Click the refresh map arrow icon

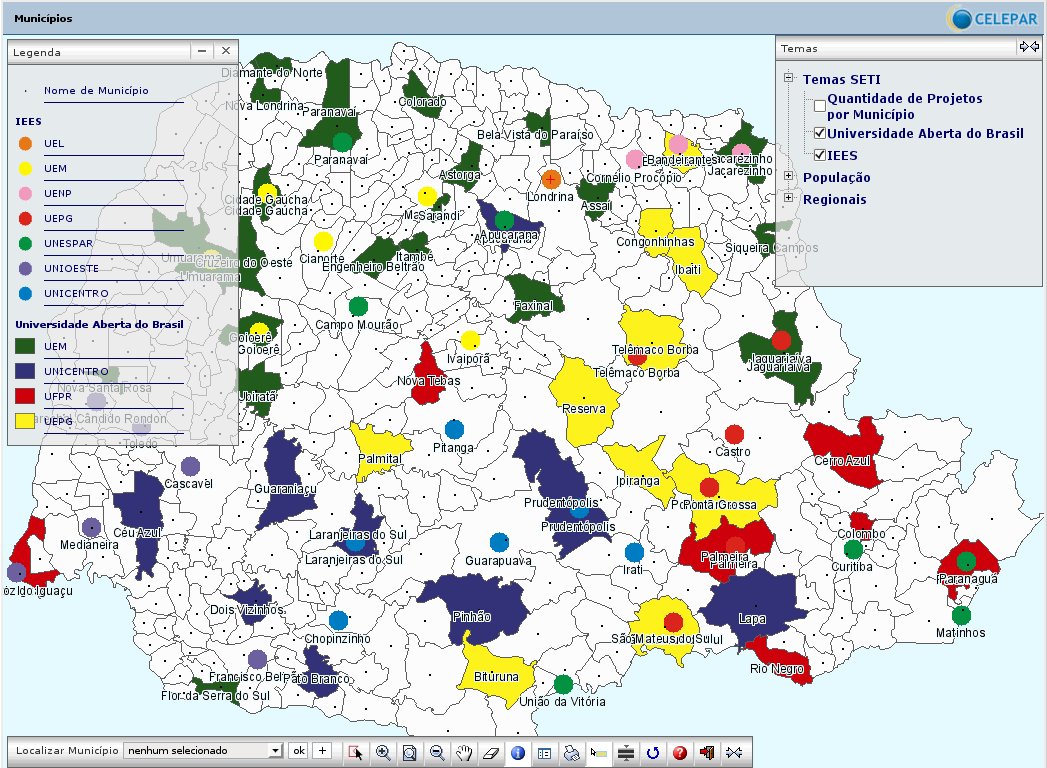[x=654, y=752]
